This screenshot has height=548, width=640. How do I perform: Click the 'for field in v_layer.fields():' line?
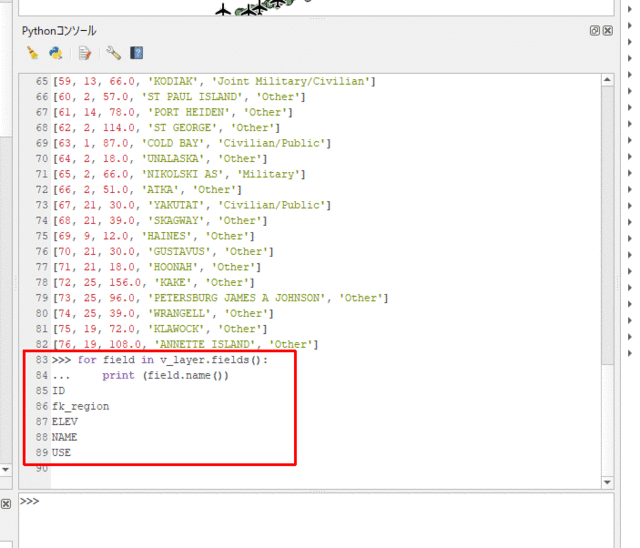click(160, 360)
